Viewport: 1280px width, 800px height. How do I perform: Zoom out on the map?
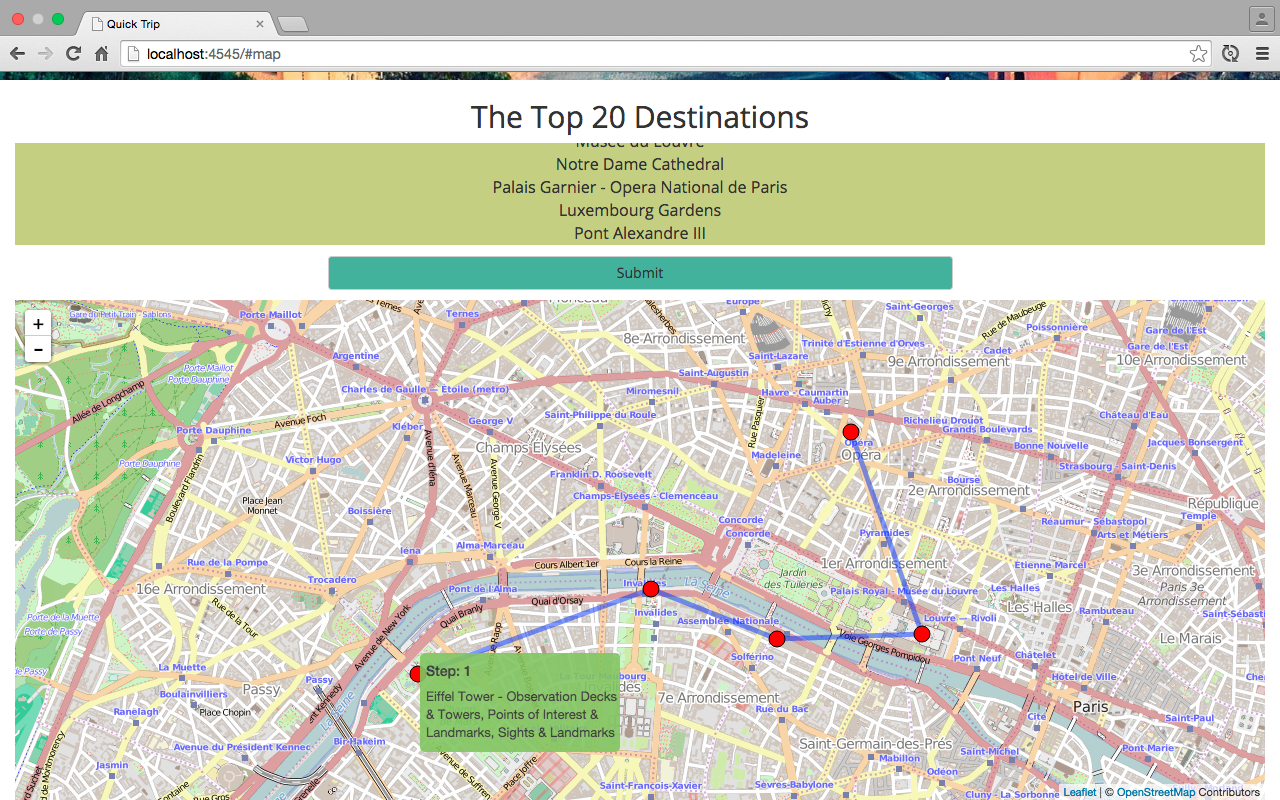[38, 350]
